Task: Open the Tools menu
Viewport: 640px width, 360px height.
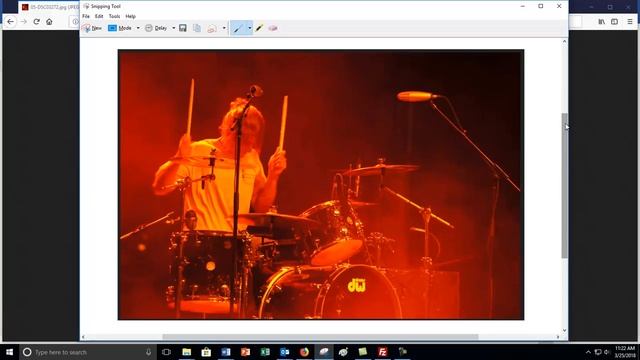Action: tap(114, 16)
